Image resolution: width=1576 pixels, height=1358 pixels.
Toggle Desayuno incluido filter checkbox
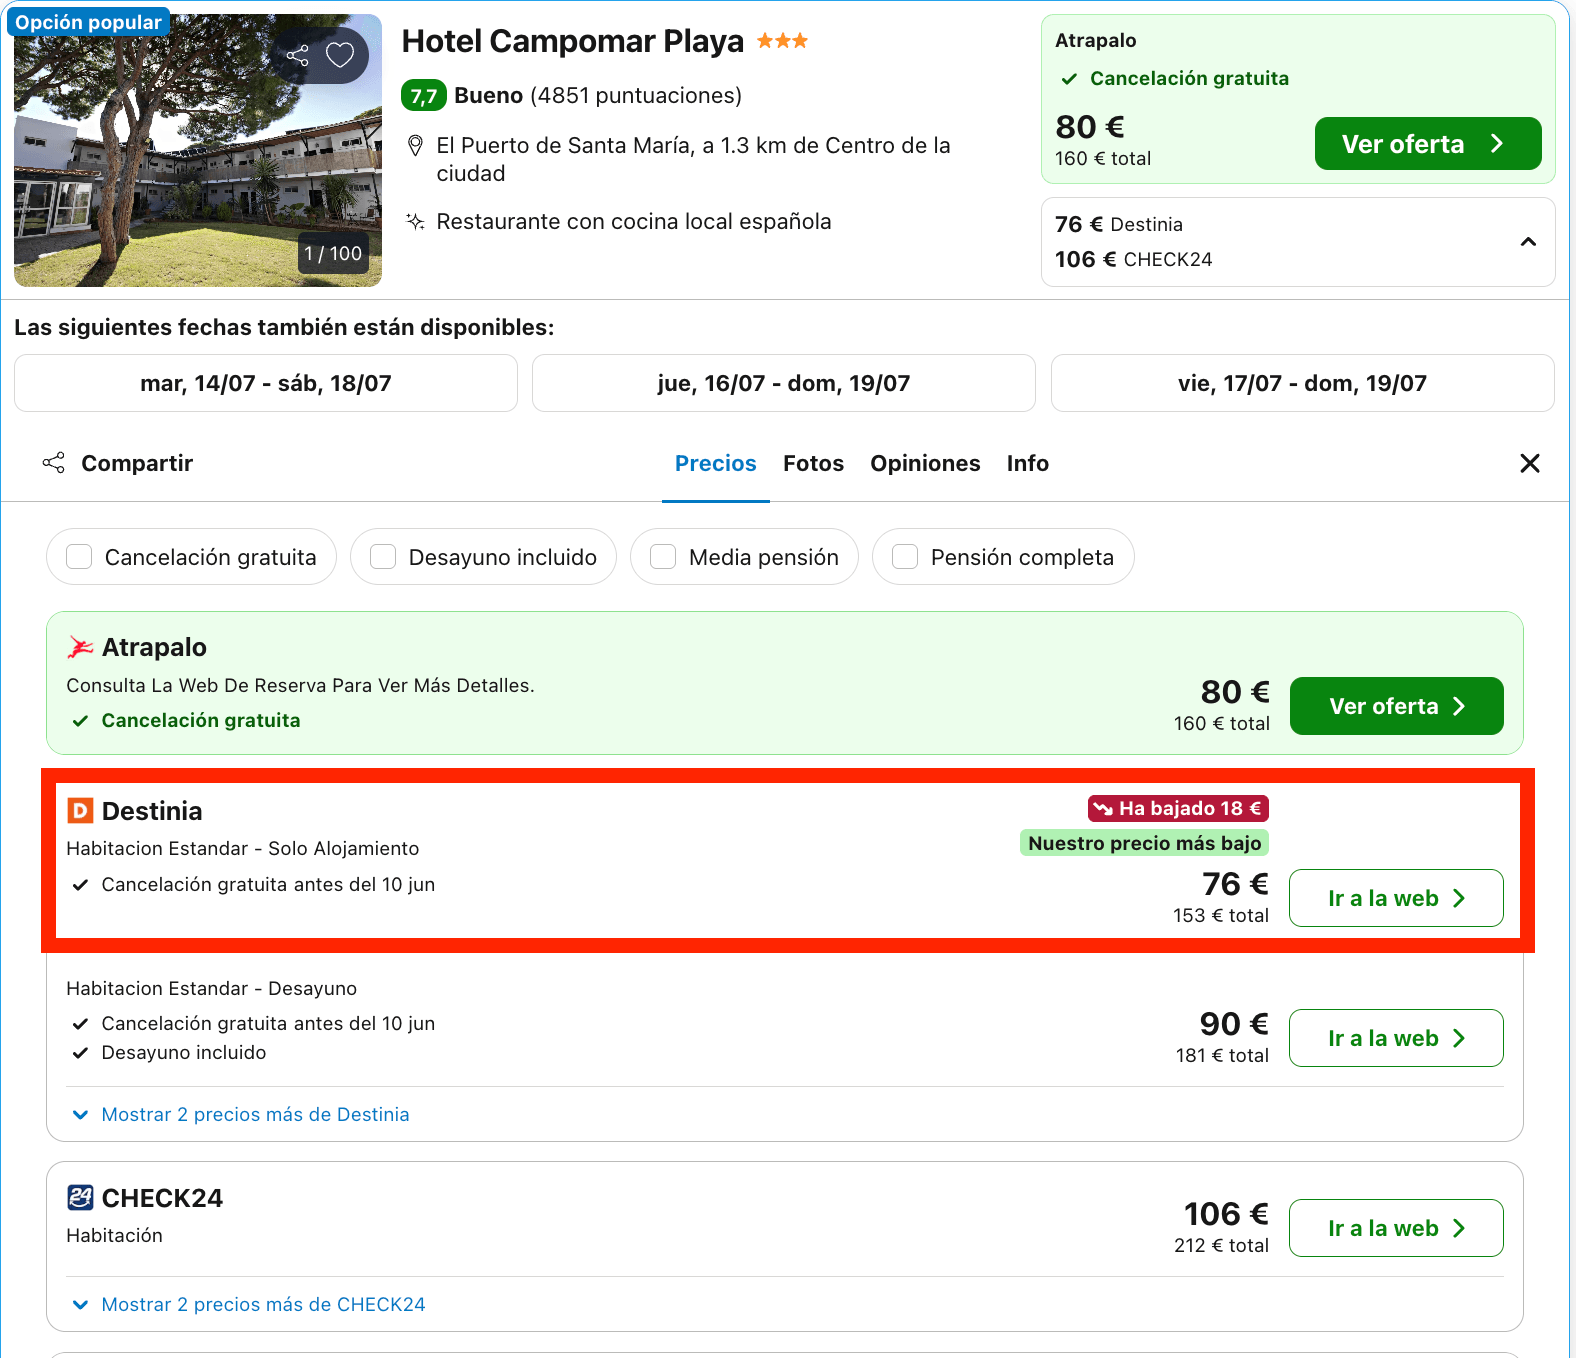click(383, 557)
